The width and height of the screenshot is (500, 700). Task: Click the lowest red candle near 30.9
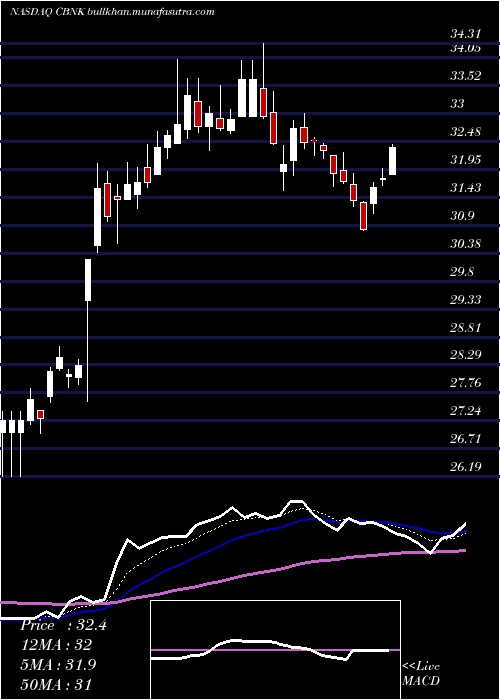pyautogui.click(x=363, y=216)
